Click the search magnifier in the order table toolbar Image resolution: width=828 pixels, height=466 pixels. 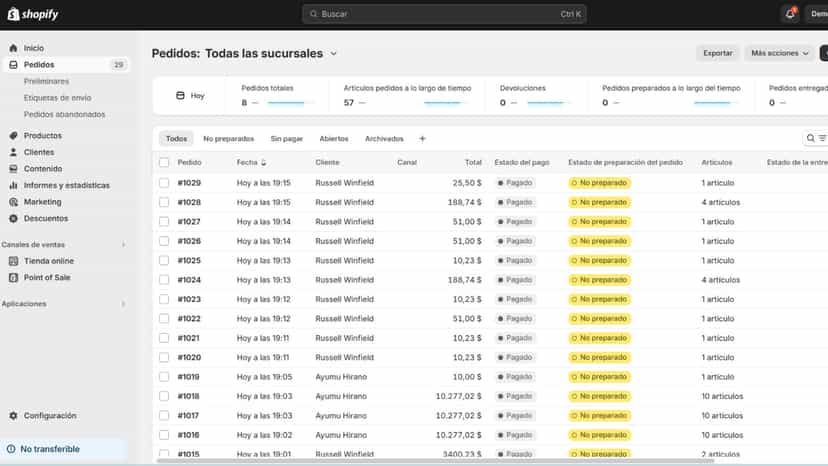point(811,138)
